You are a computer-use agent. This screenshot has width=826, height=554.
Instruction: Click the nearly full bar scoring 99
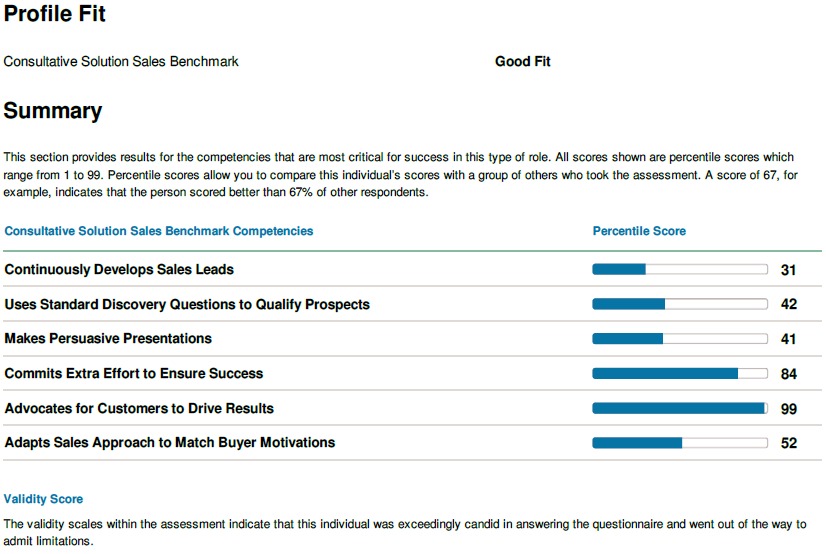(x=680, y=408)
